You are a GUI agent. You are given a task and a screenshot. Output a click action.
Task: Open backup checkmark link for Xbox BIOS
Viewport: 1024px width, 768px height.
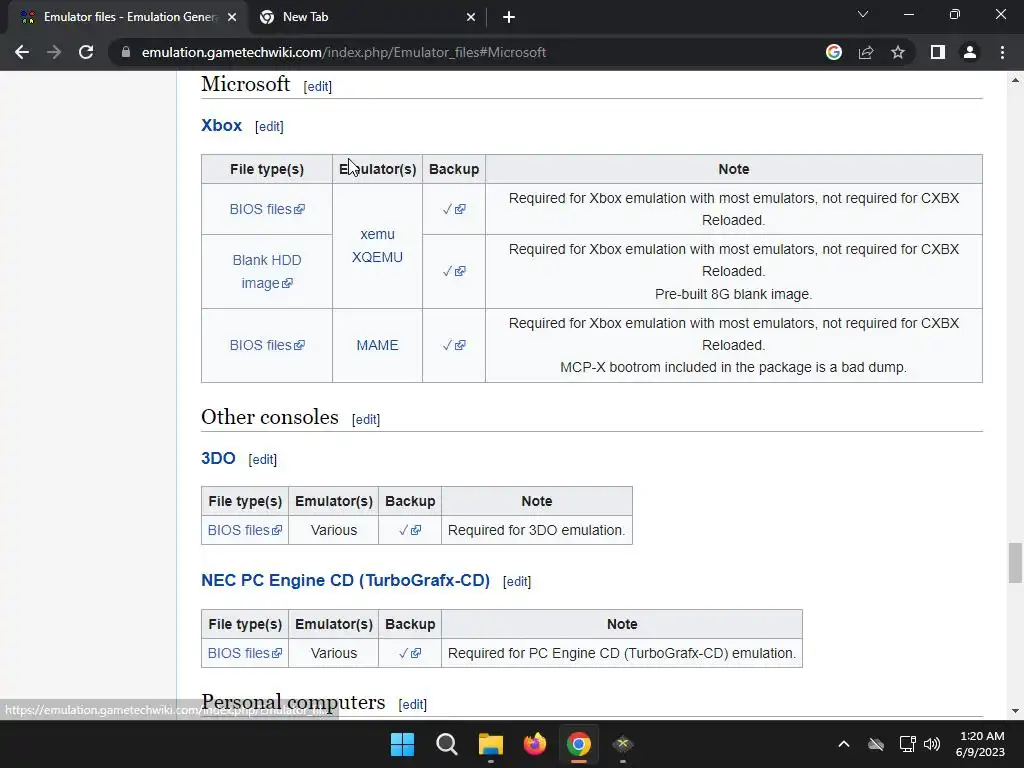[454, 209]
